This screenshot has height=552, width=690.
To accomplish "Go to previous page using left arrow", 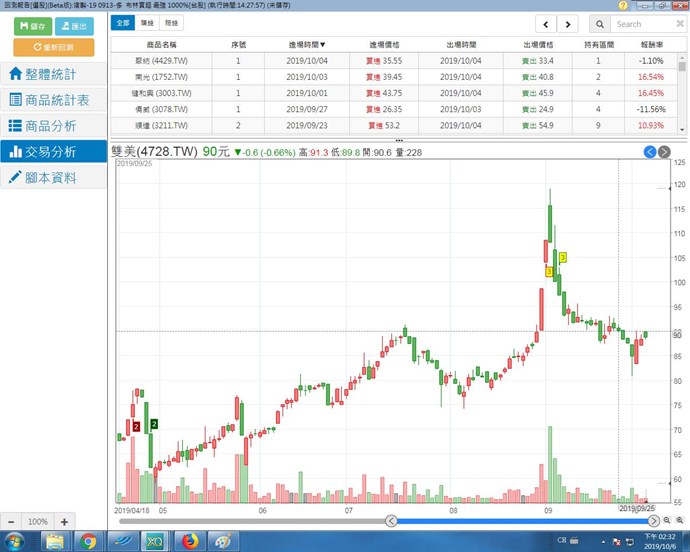I will coord(545,24).
